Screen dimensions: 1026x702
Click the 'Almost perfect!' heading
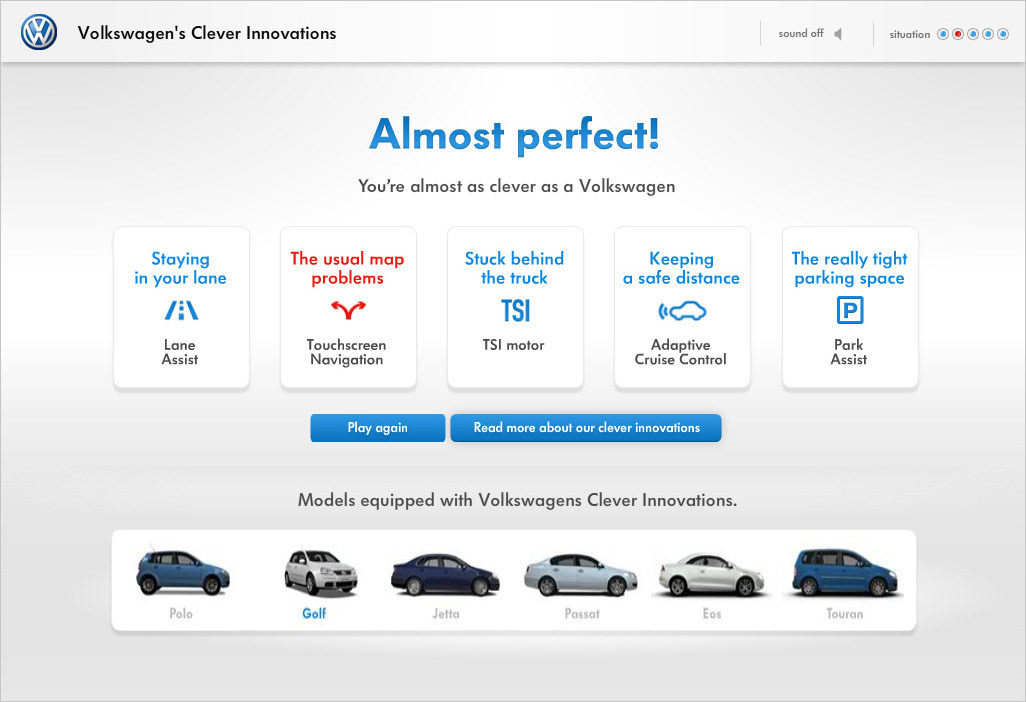(x=515, y=135)
